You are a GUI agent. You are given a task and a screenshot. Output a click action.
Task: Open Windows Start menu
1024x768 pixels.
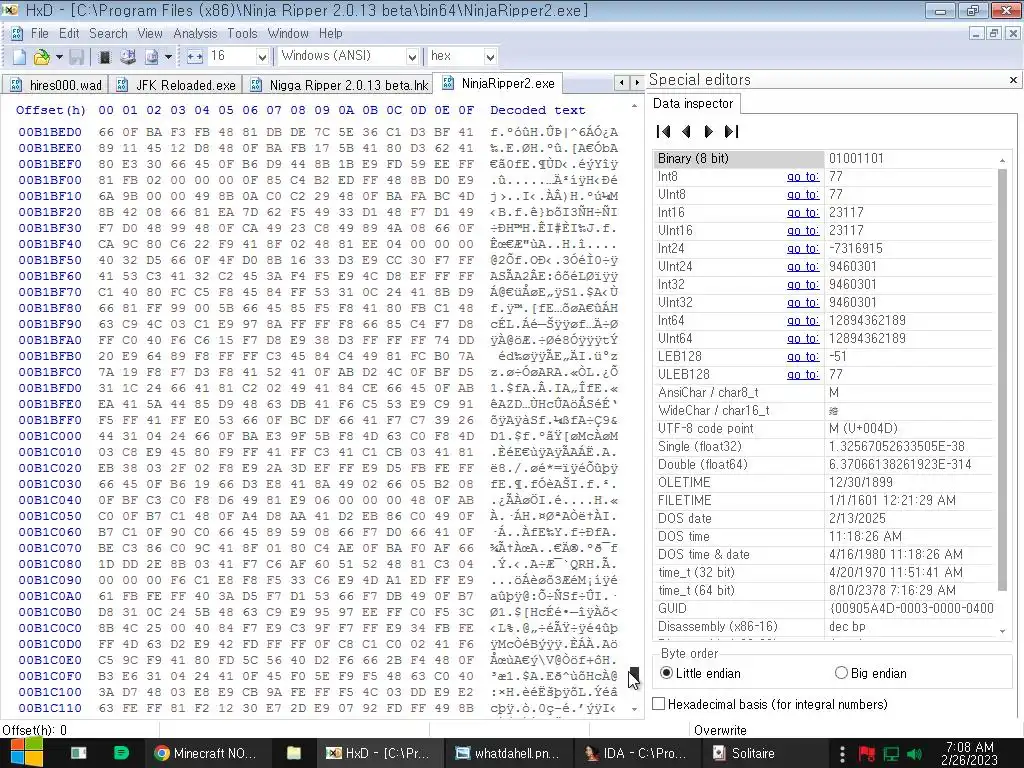(25, 753)
